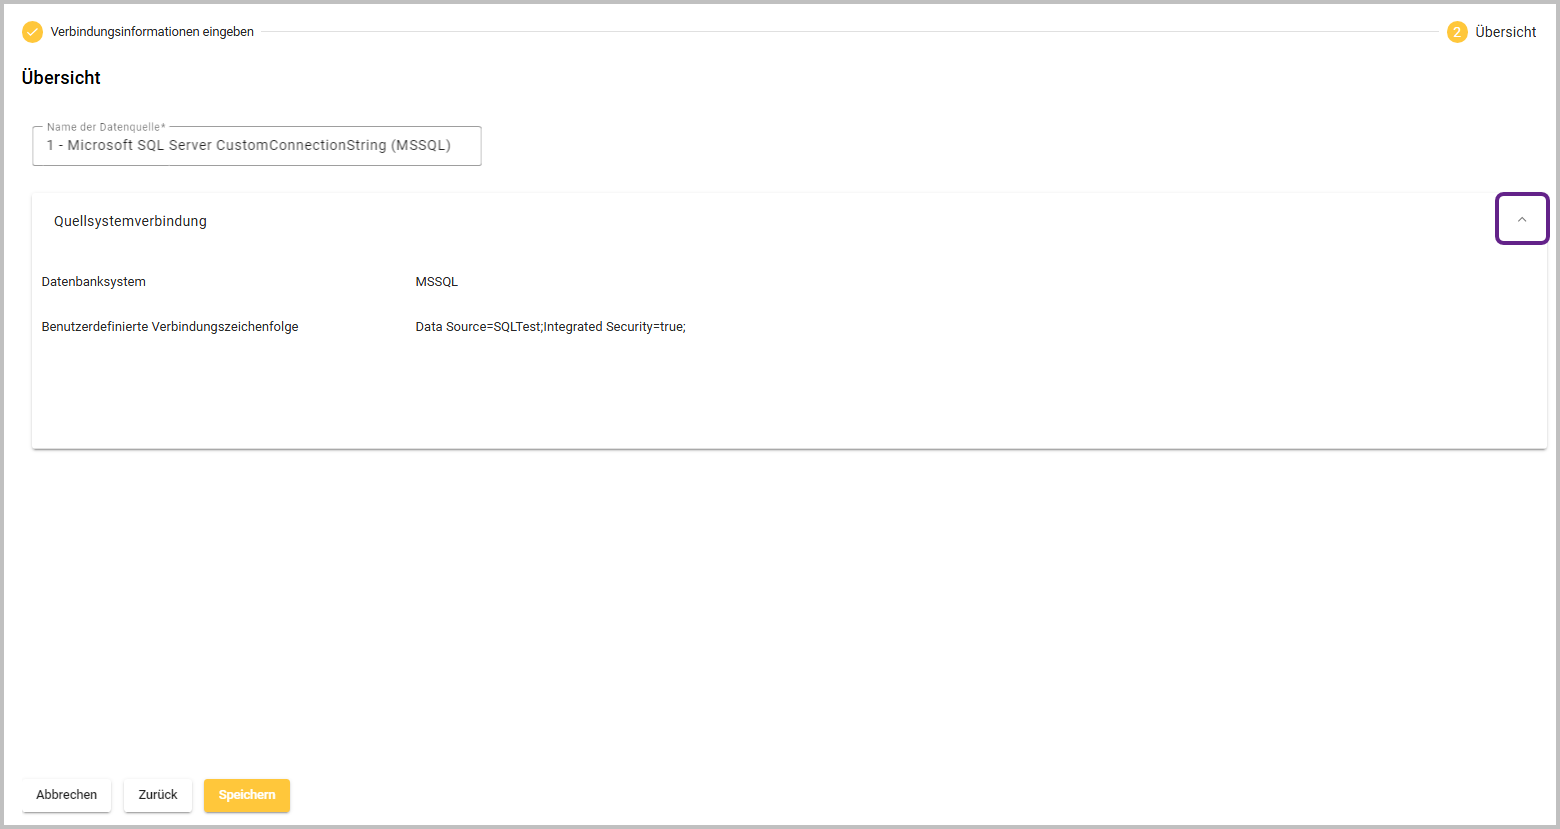This screenshot has width=1560, height=829.
Task: Click the 'Benutzerdefinierte Verbindungszeichenfolge' label
Action: click(x=170, y=327)
